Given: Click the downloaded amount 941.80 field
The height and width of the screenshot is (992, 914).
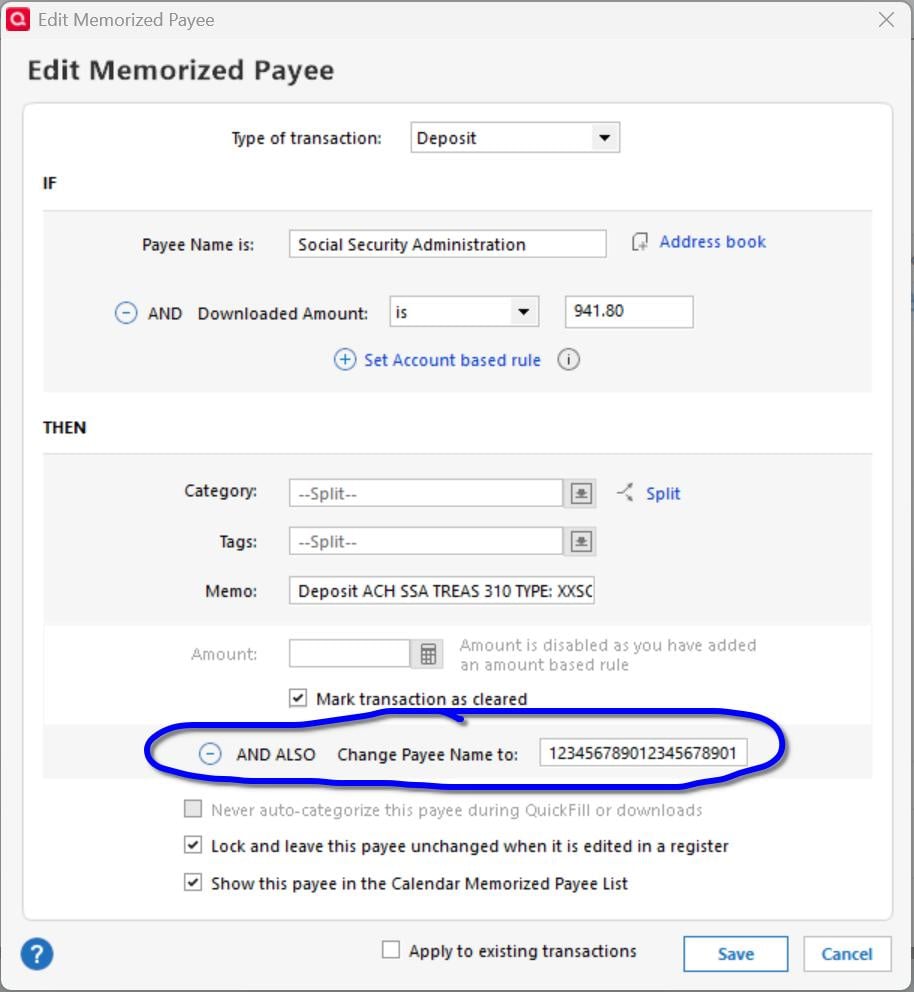Looking at the screenshot, I should coord(629,311).
